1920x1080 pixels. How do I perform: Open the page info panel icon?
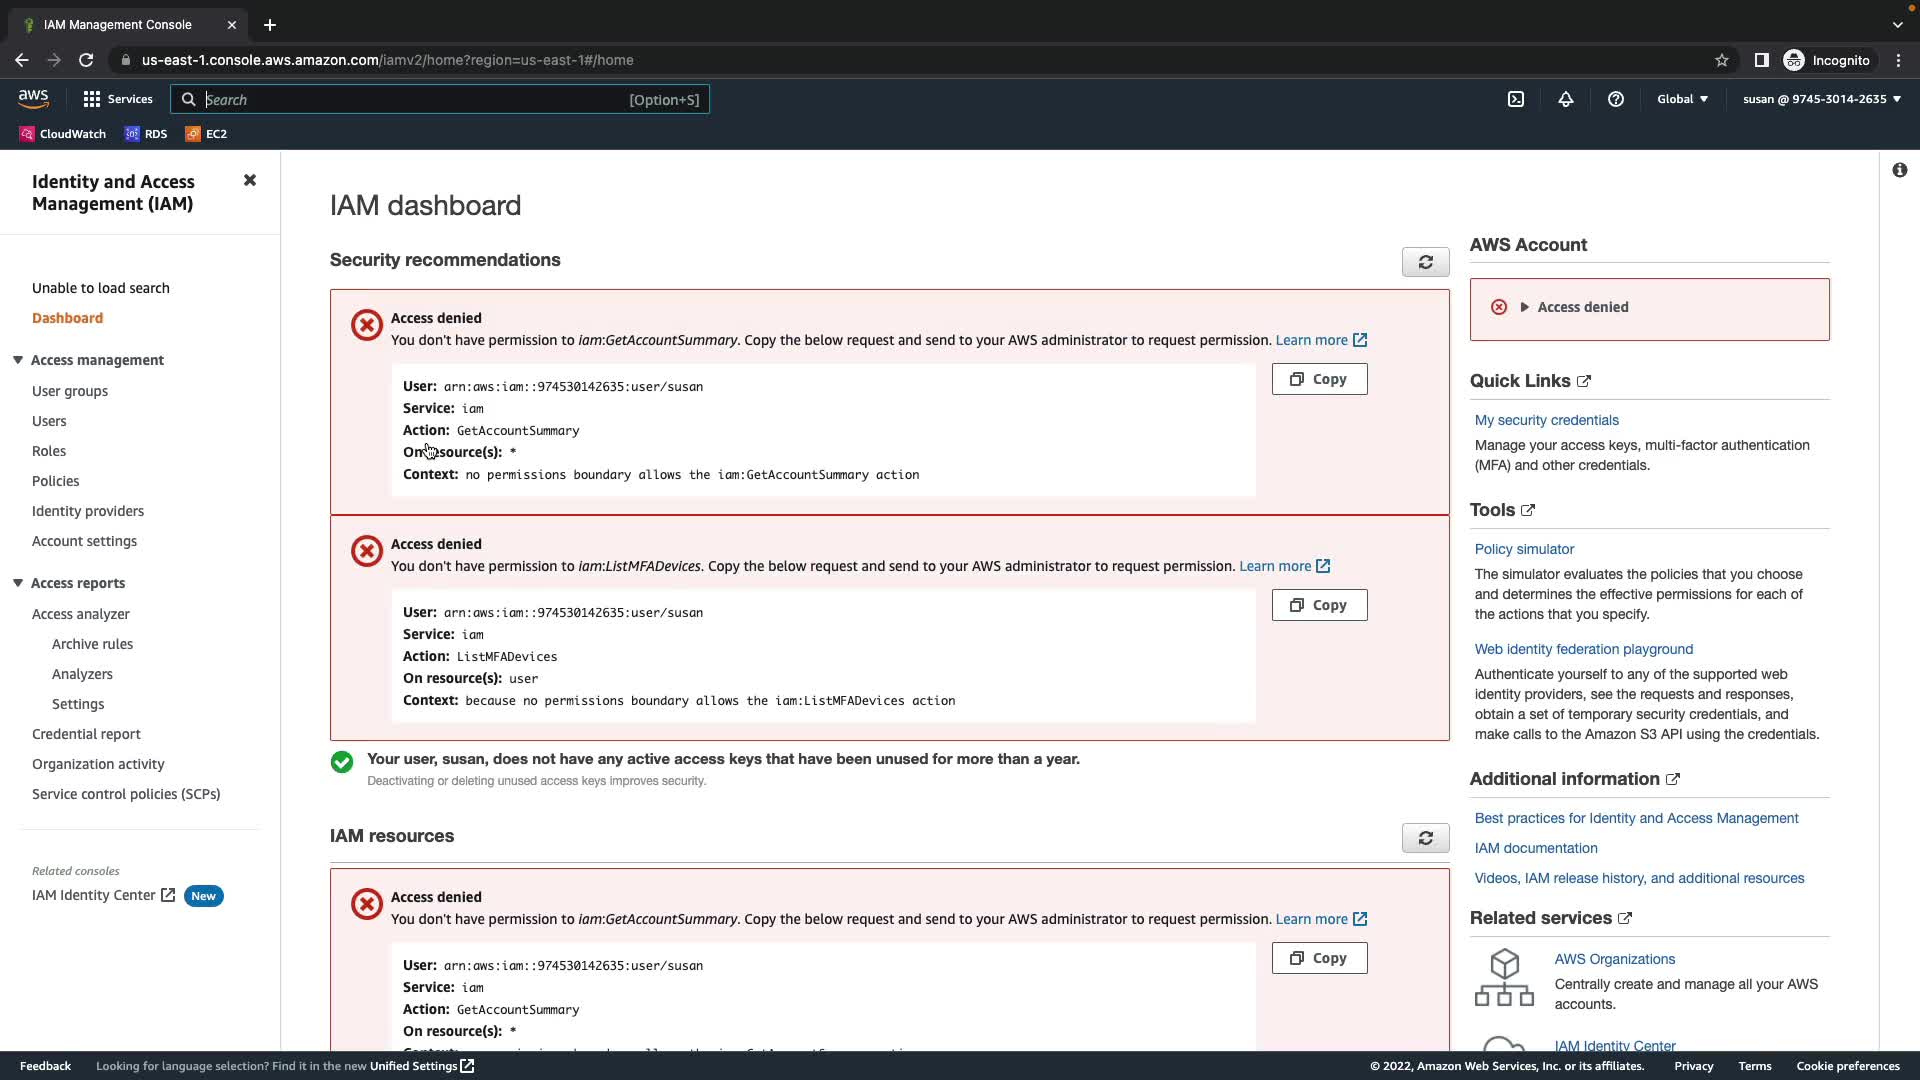(1899, 170)
